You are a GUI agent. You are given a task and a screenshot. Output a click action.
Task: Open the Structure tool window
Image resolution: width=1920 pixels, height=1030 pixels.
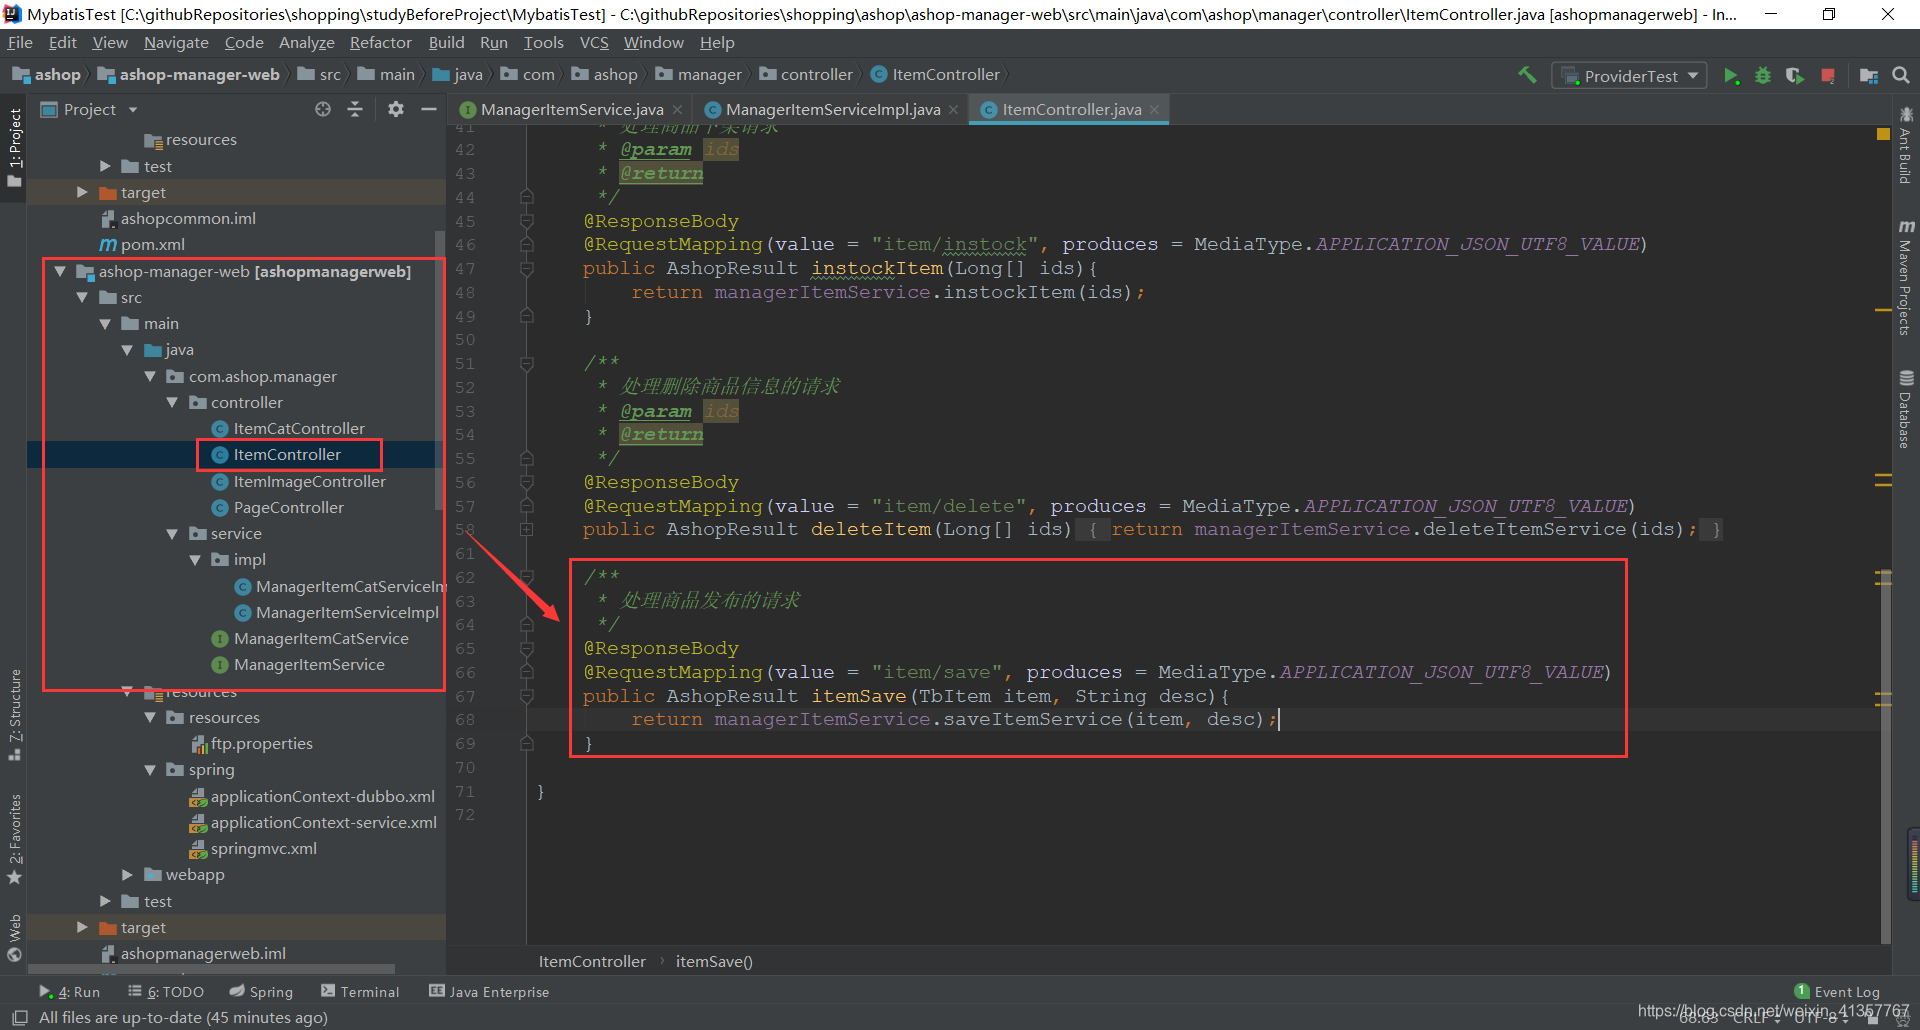click(x=15, y=714)
